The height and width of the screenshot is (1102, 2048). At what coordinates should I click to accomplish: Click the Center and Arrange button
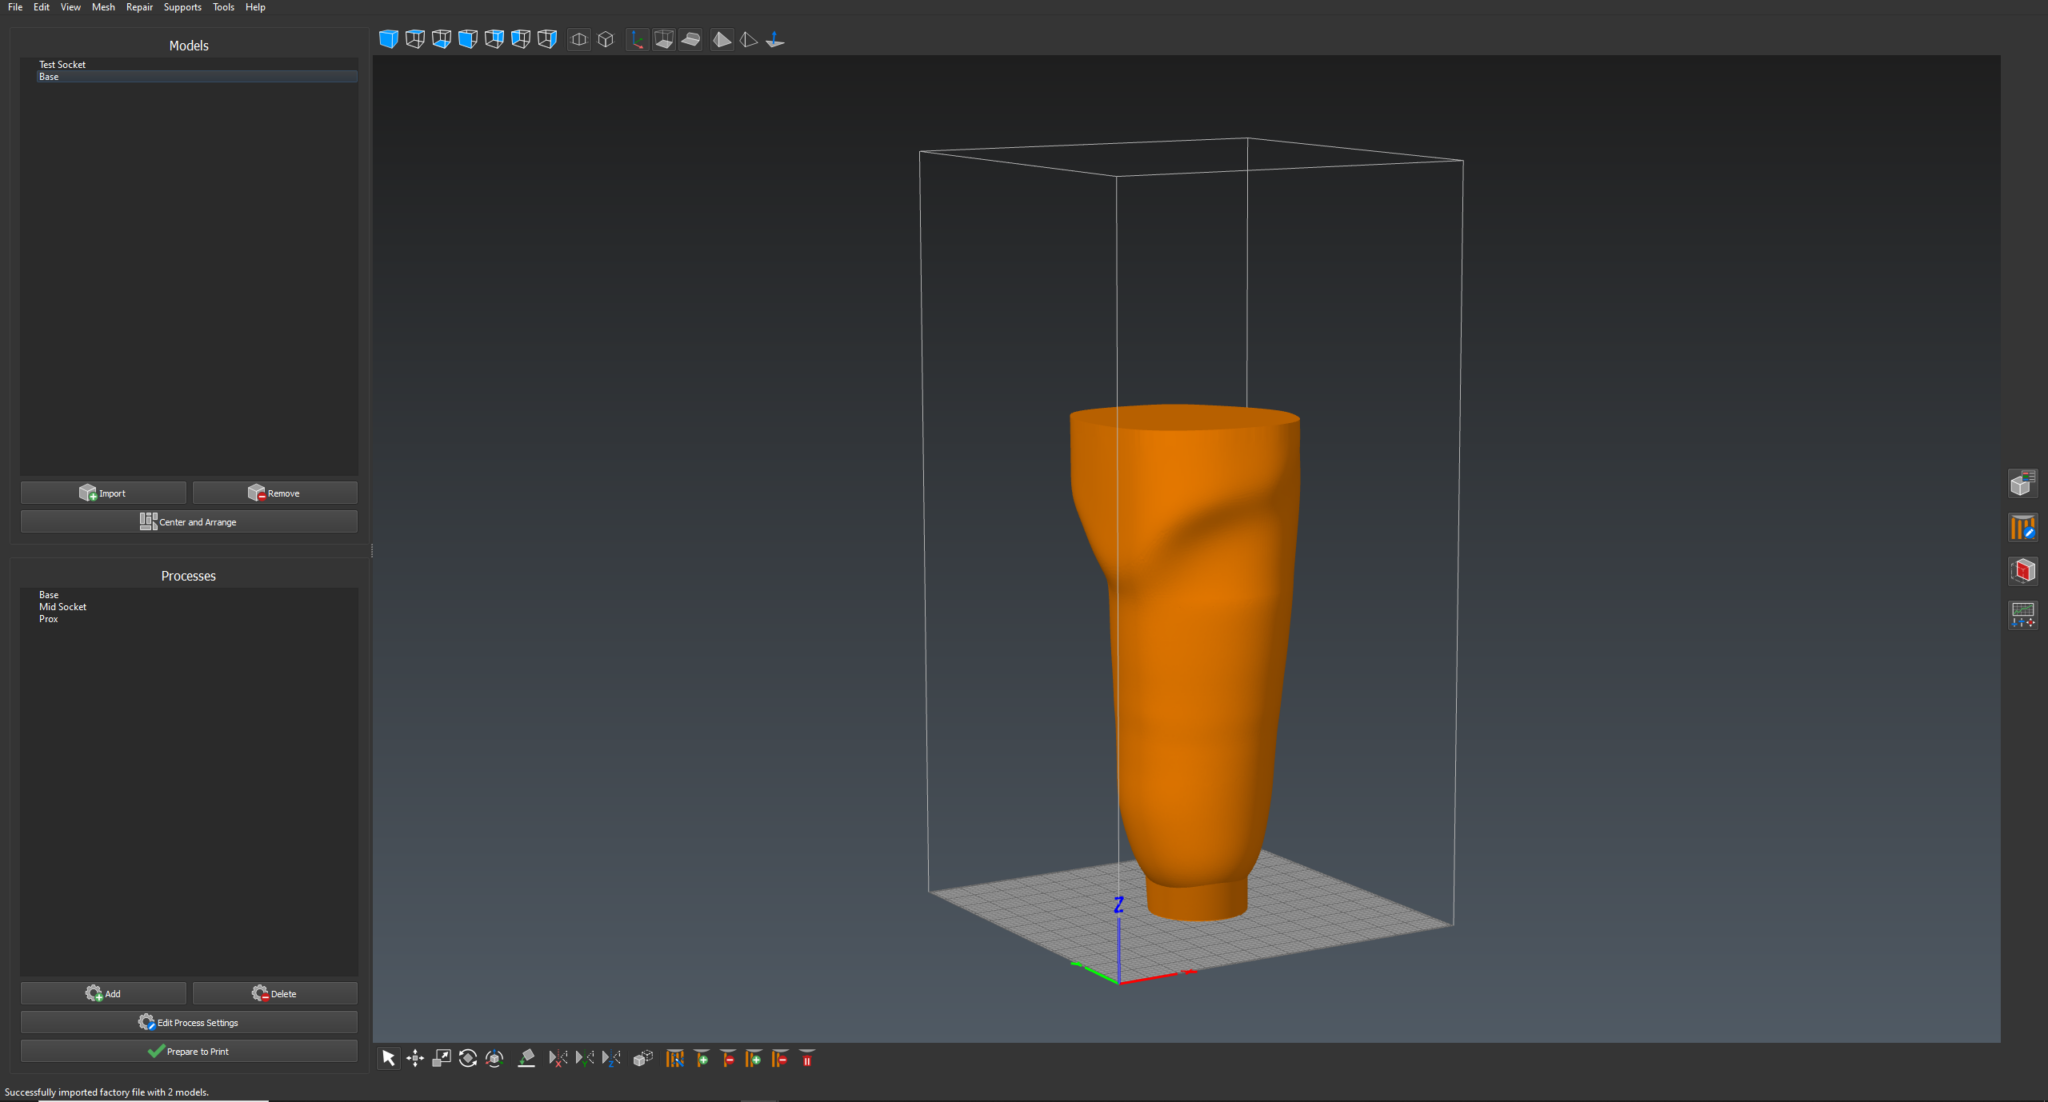[x=188, y=521]
